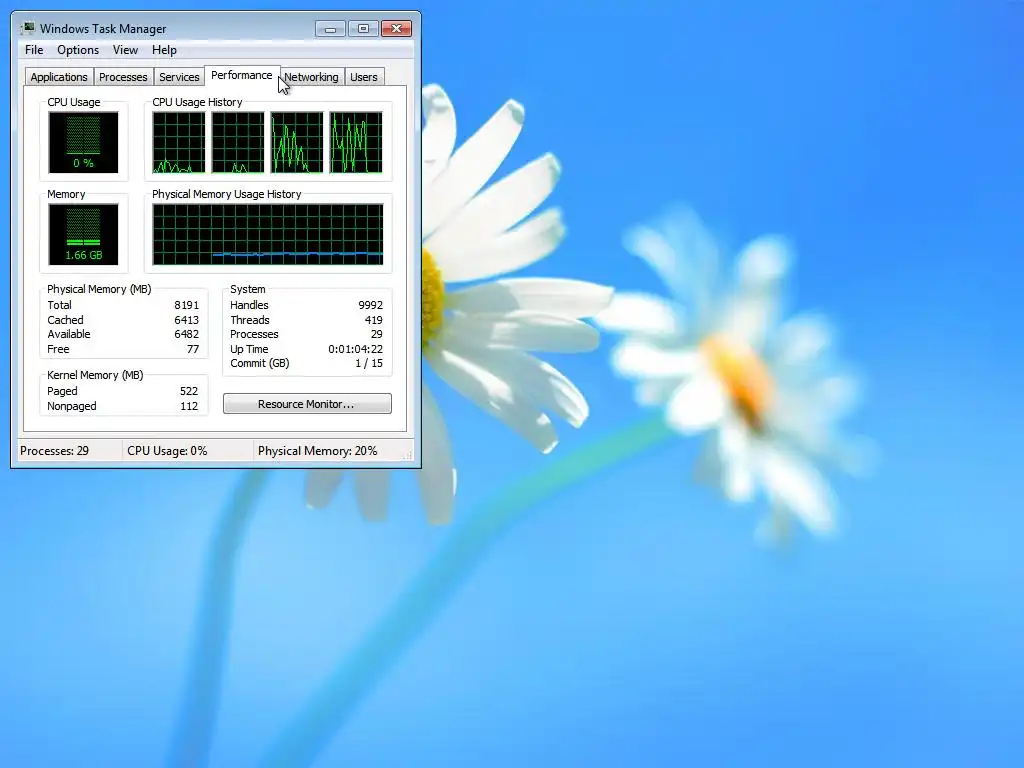
Task: Select the Performance tab
Action: pos(242,75)
